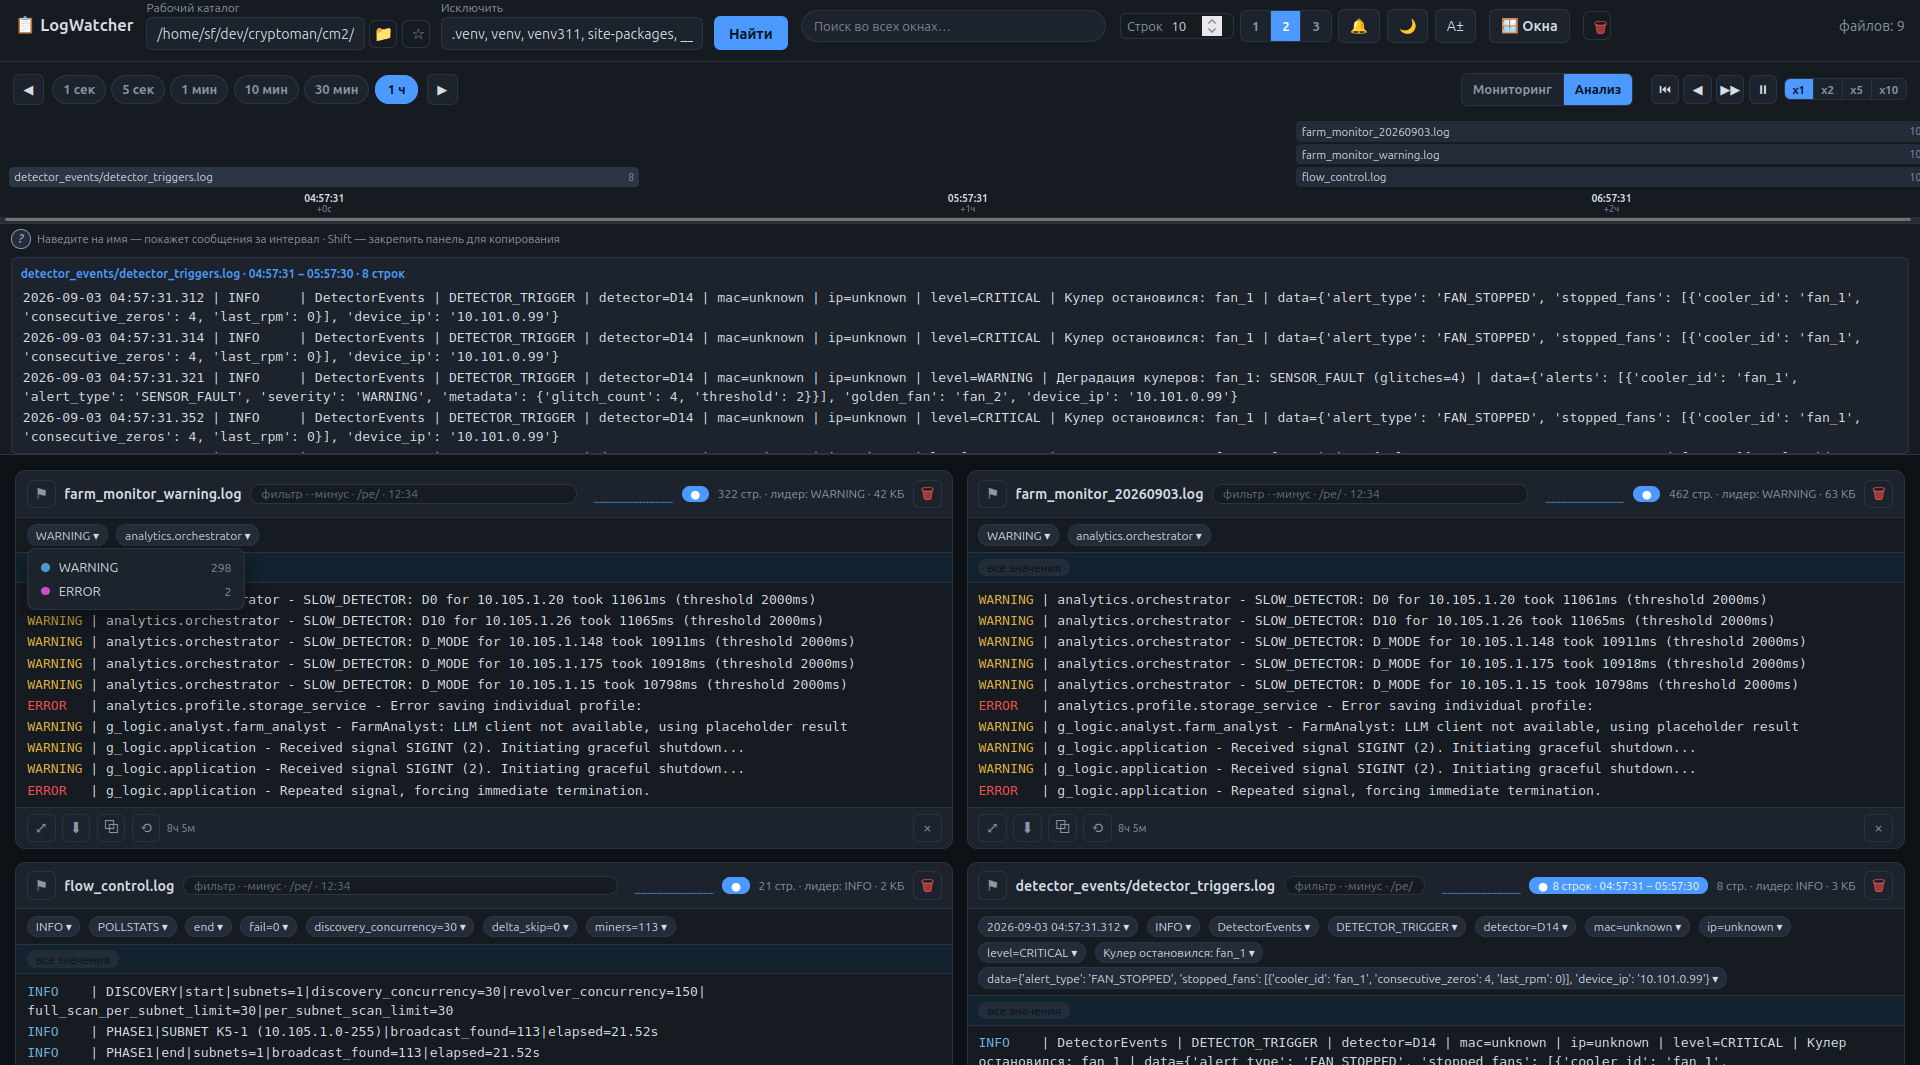The image size is (1920, 1065).
Task: Toggle the 8 строк interval filter in detector_triggers
Action: point(1618,886)
